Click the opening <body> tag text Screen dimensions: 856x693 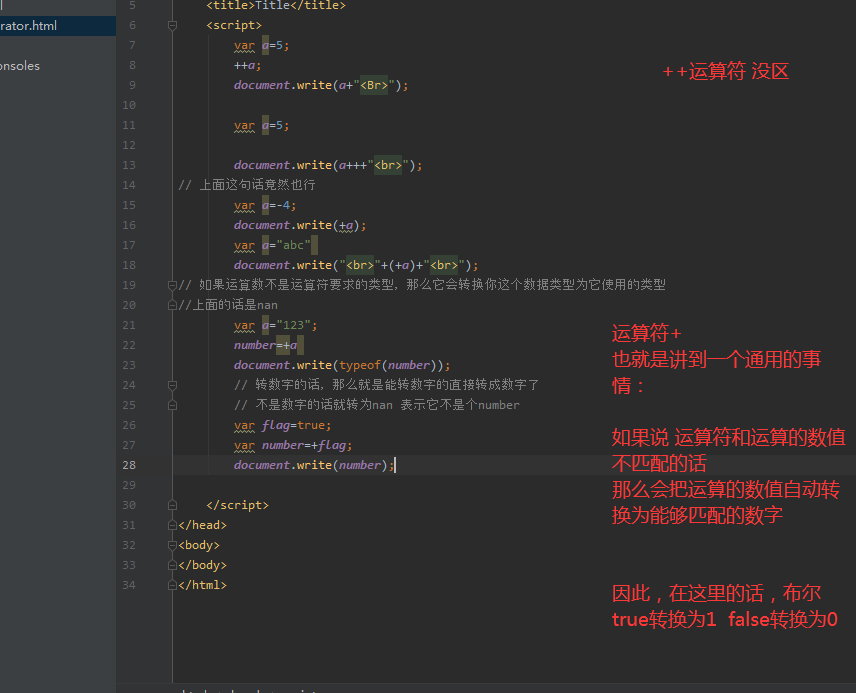point(199,545)
